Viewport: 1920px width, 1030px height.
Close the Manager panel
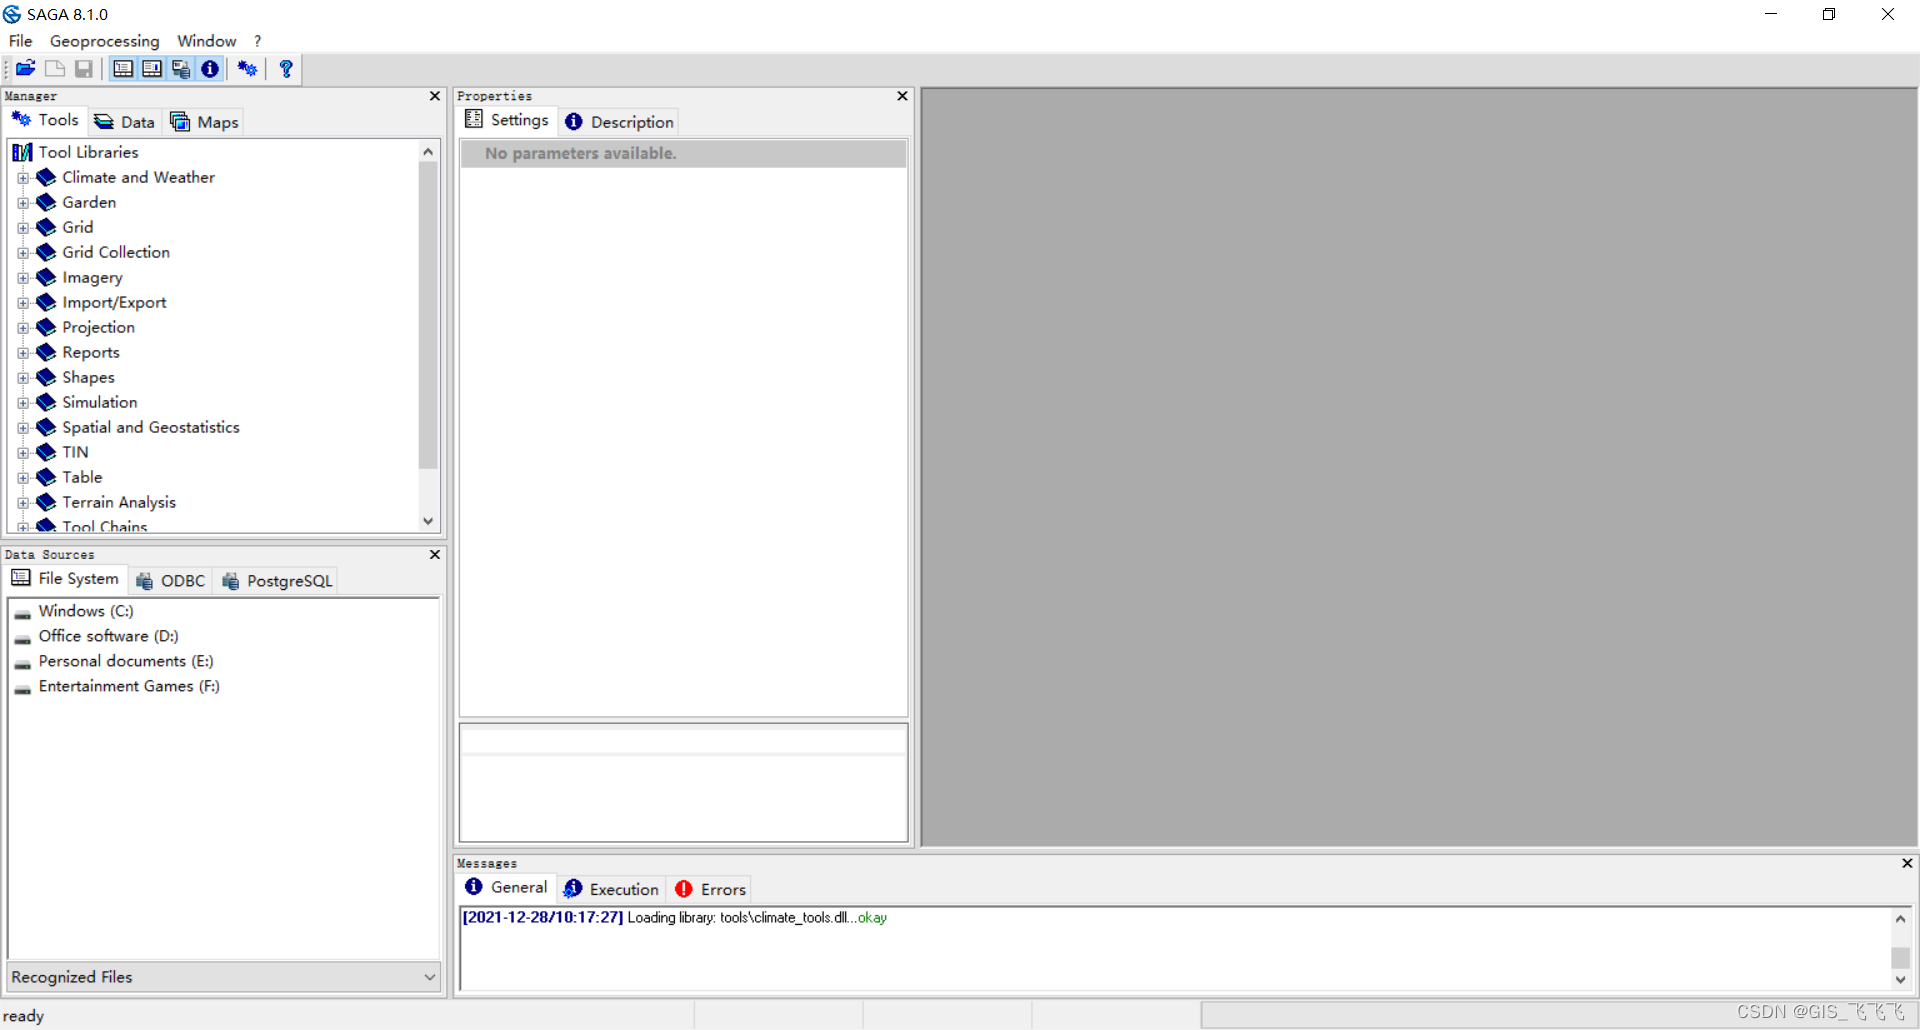click(x=435, y=96)
